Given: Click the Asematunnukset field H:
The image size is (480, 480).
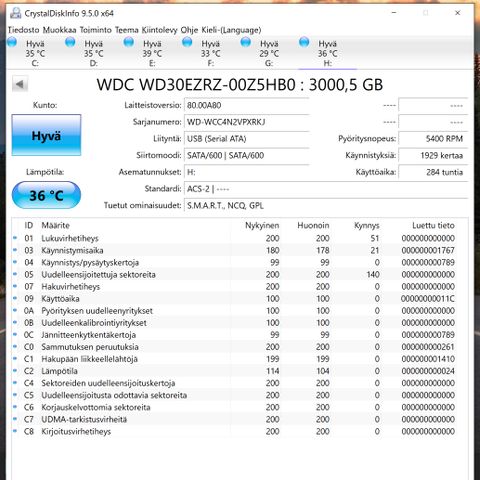Looking at the screenshot, I should 247,172.
